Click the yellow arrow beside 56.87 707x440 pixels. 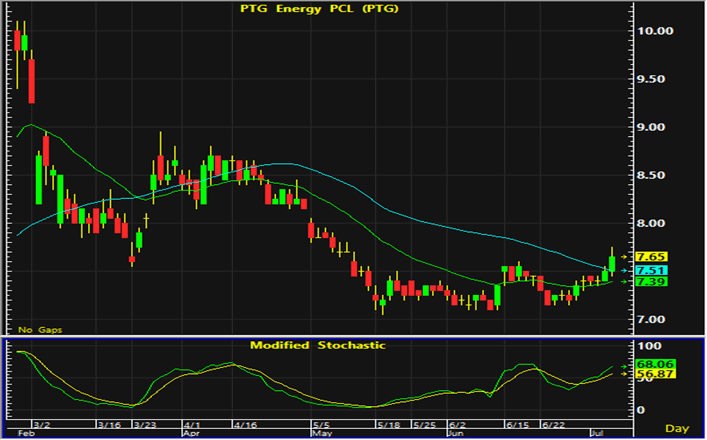tap(624, 374)
